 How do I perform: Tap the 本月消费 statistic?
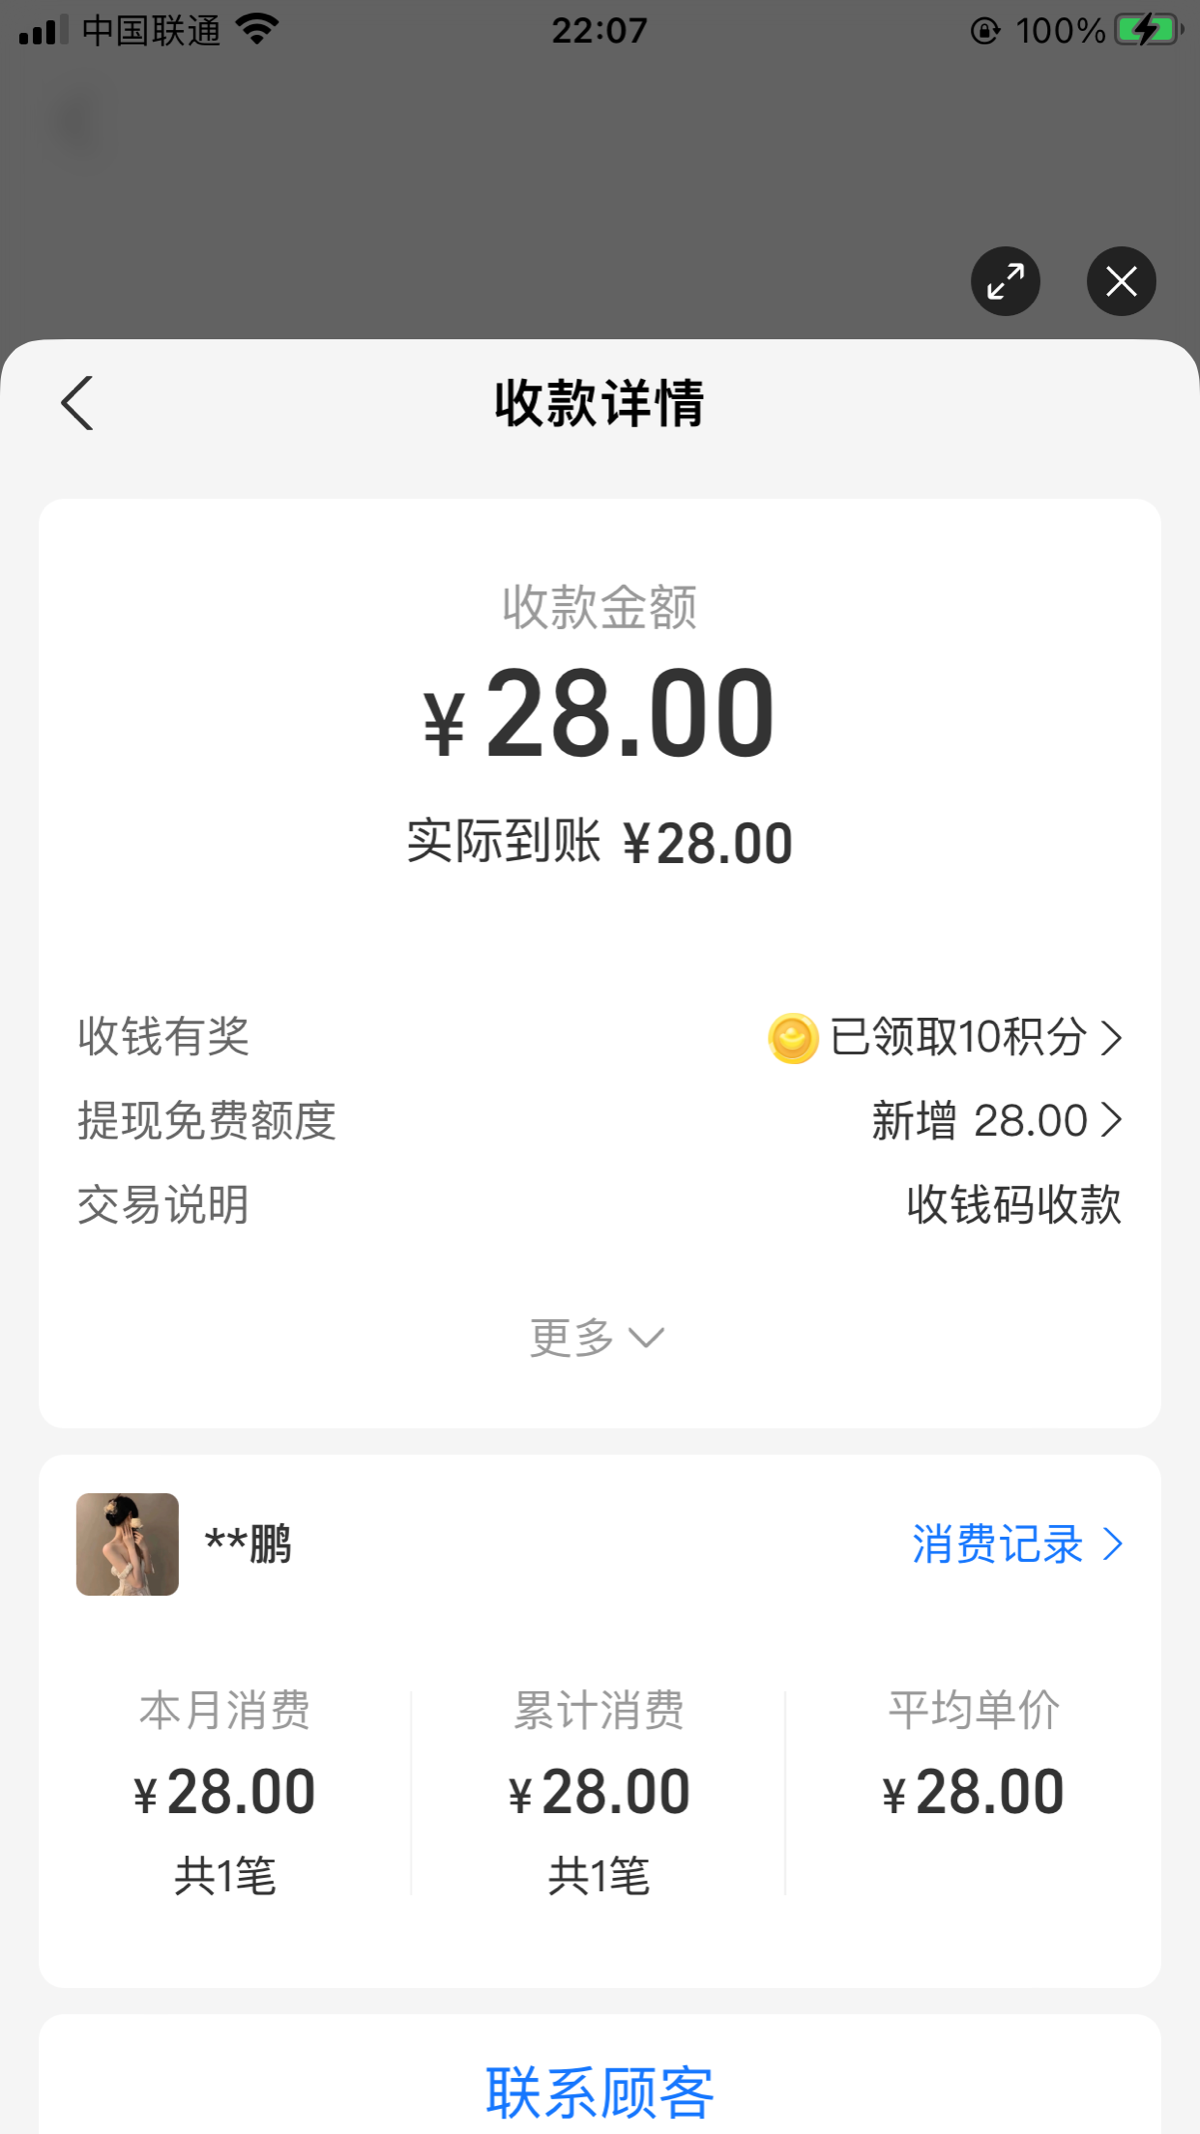click(x=225, y=1790)
